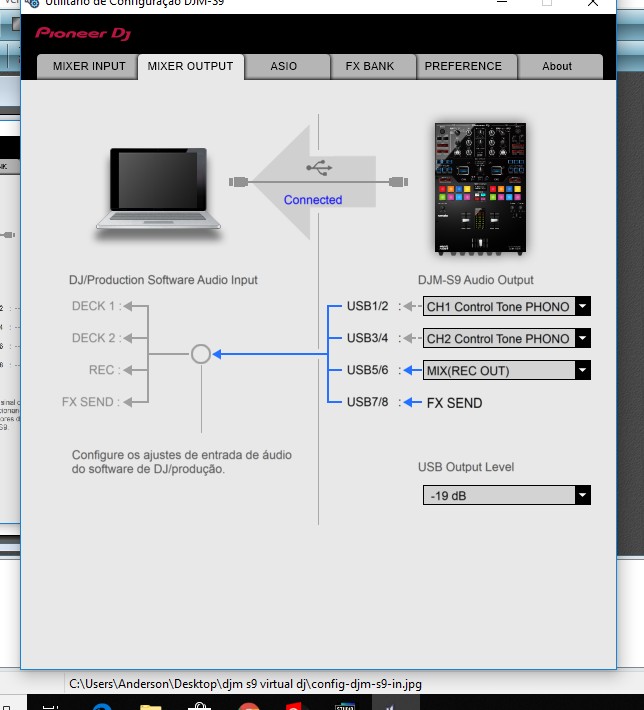Switch to the MIXER INPUT tab
The image size is (644, 710).
(87, 67)
